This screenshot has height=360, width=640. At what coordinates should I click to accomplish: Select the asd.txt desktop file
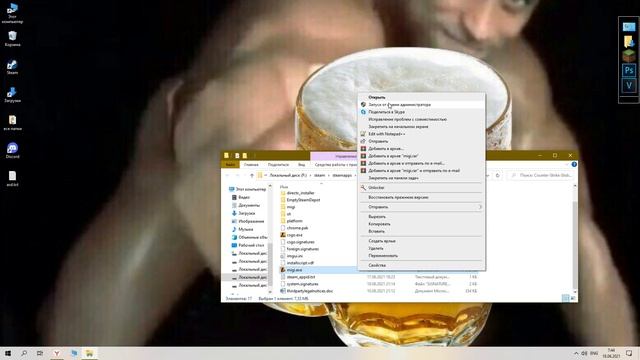pyautogui.click(x=12, y=179)
